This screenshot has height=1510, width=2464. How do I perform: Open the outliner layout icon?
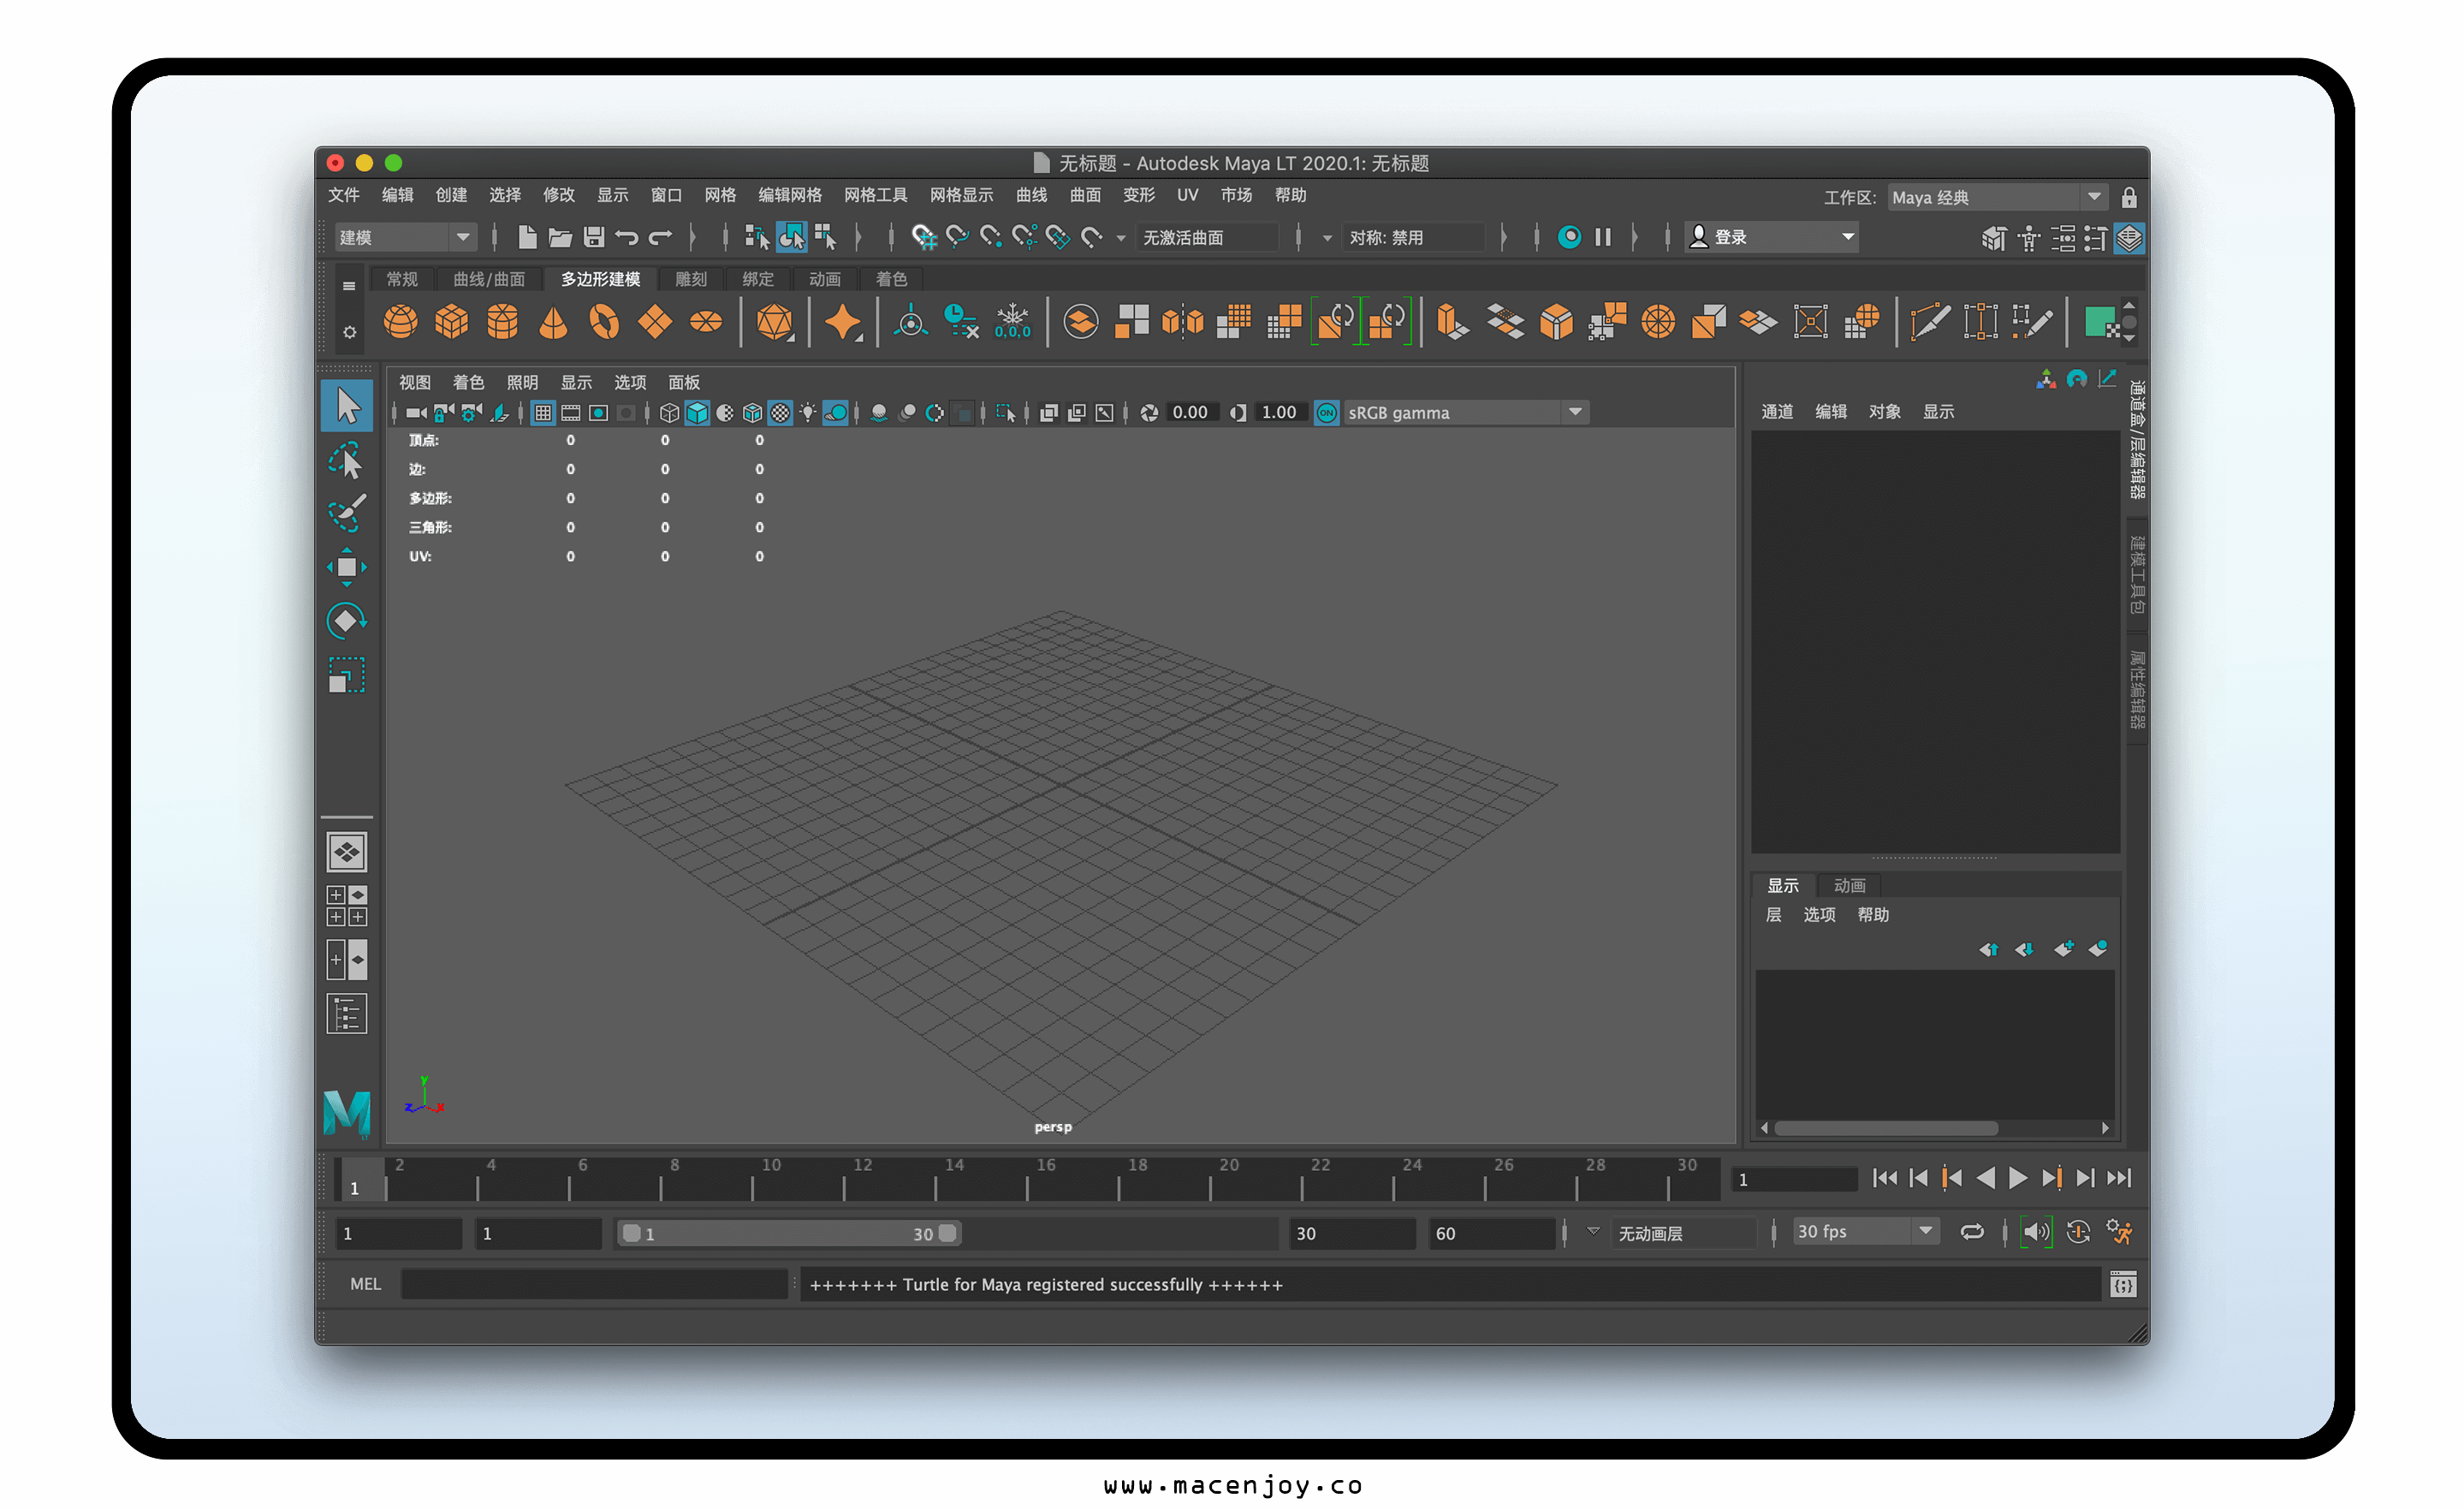347,1014
